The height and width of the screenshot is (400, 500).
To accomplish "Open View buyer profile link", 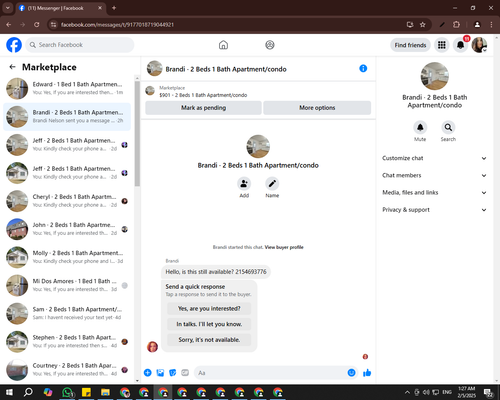I will 284,247.
